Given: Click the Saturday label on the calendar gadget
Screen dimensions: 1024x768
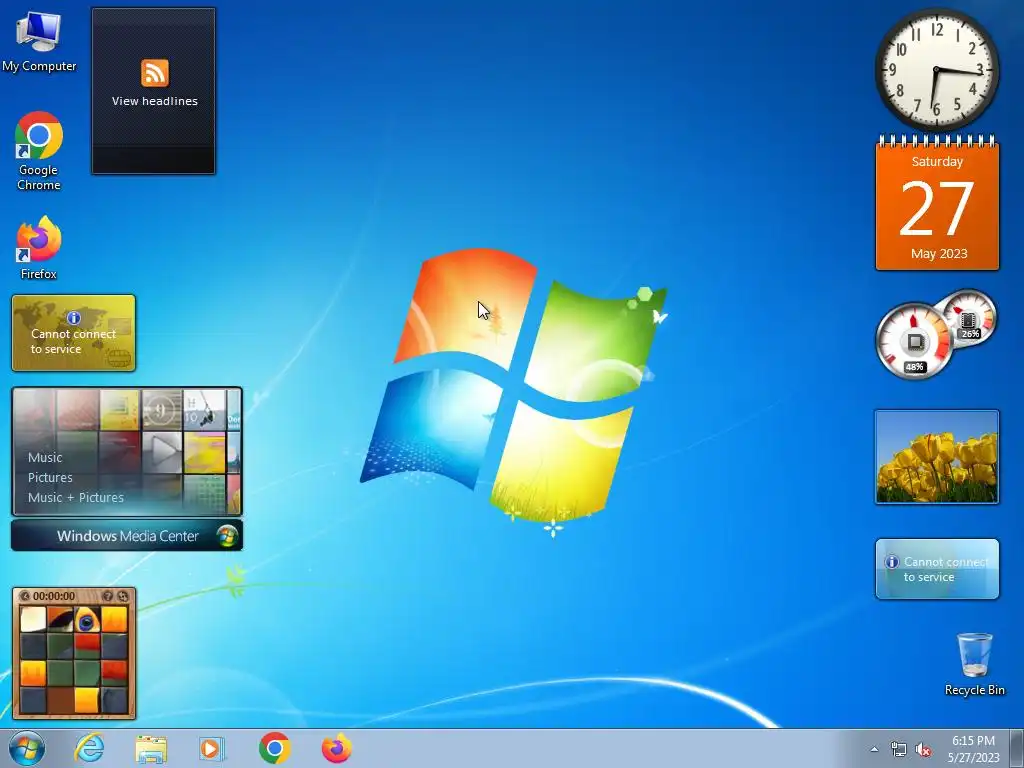Looking at the screenshot, I should [x=937, y=161].
